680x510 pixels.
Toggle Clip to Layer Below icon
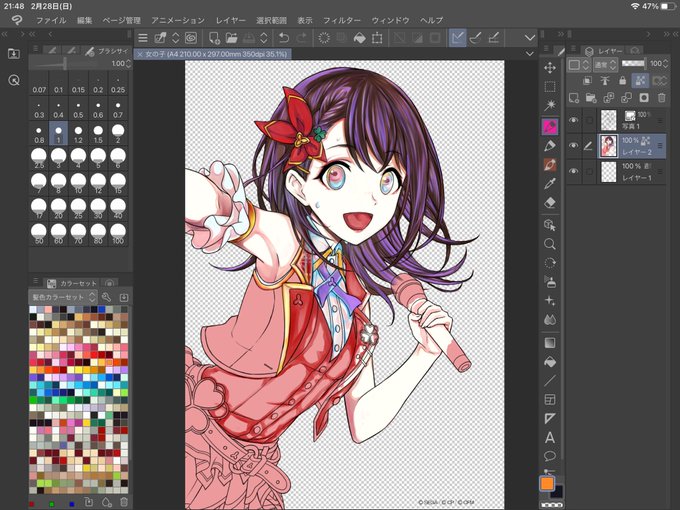587,81
